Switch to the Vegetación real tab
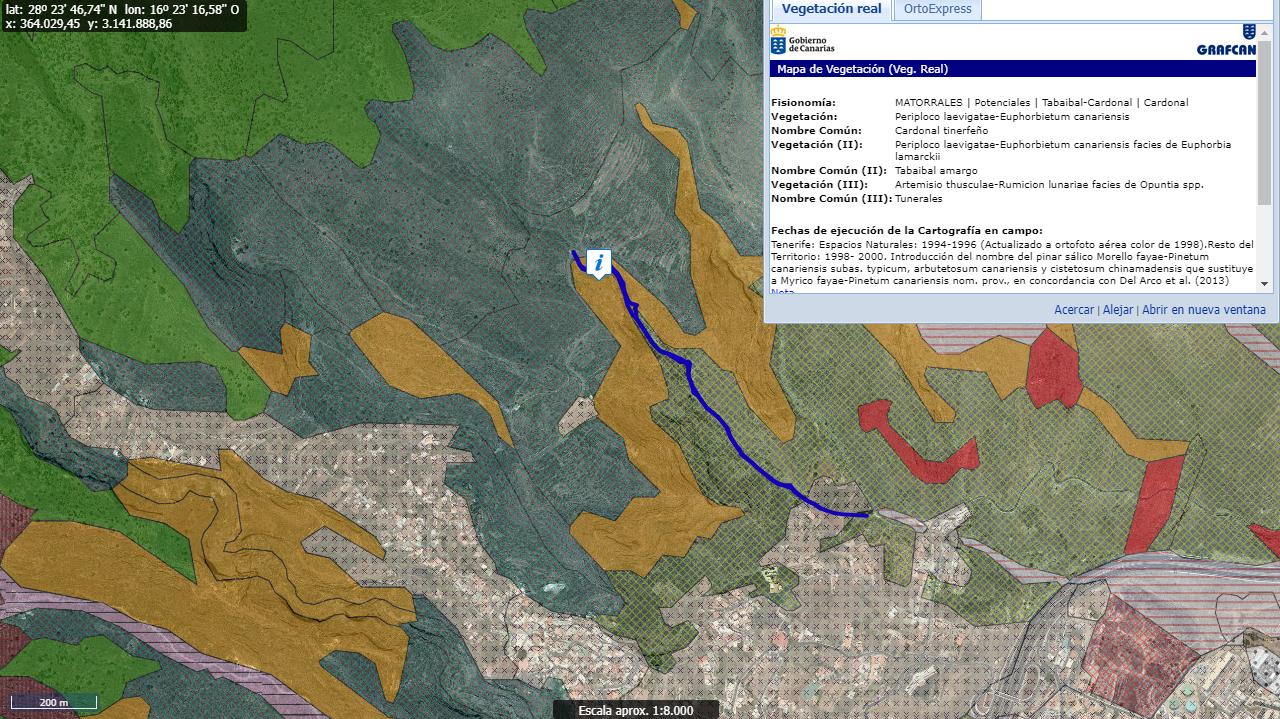 (x=831, y=9)
